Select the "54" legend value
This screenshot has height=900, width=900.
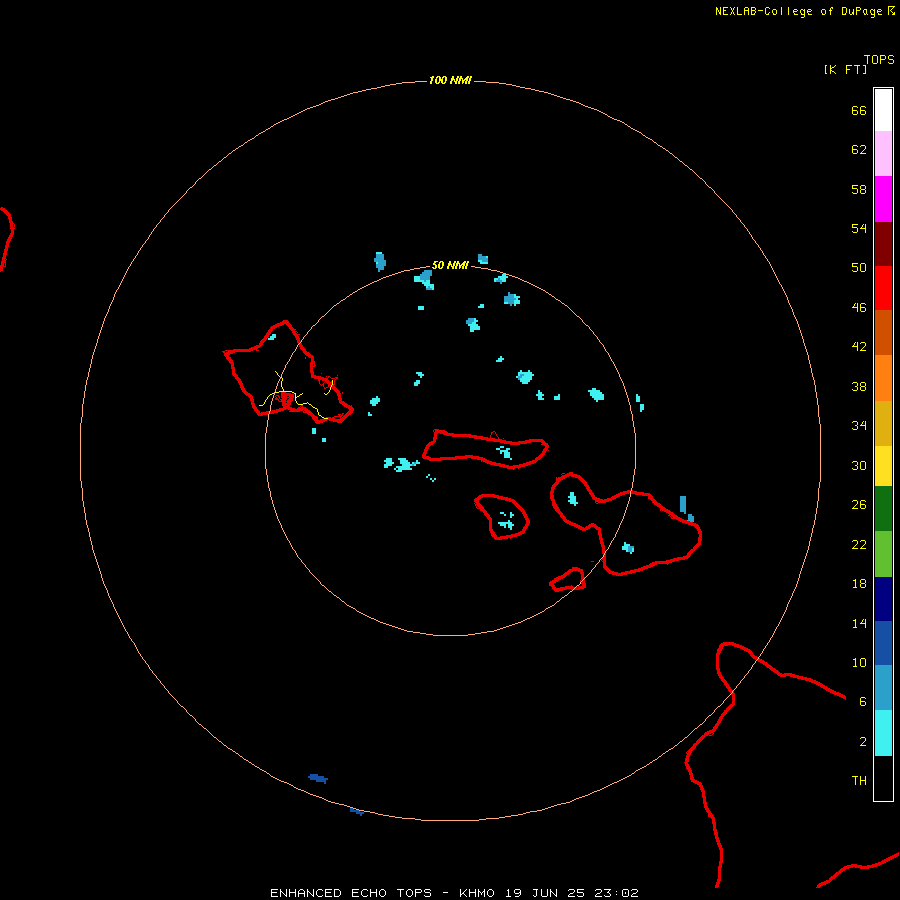click(859, 228)
